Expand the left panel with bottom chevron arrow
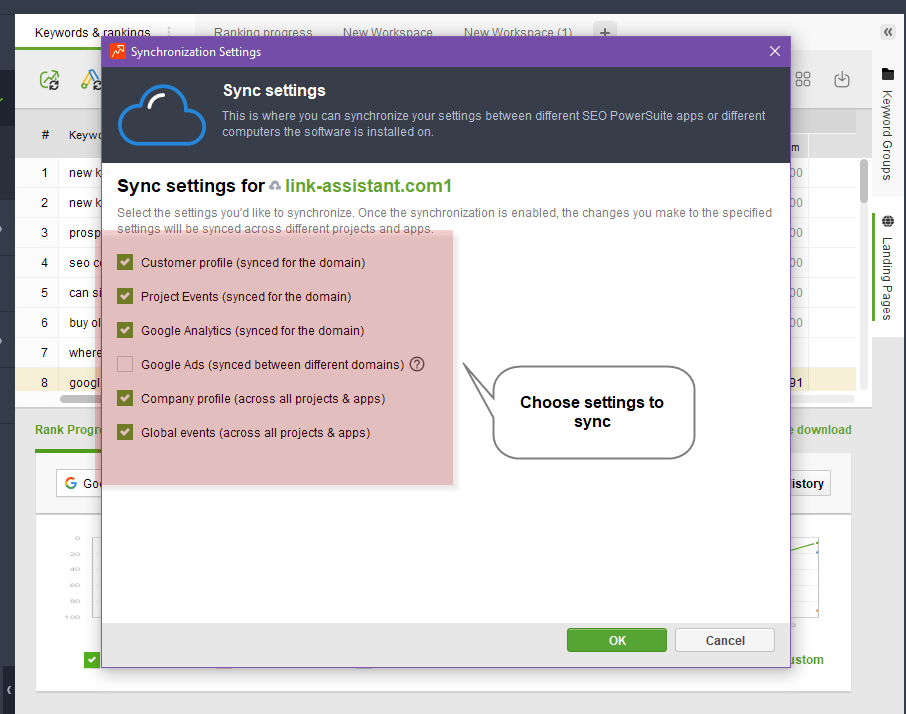Screen dimensions: 906x714 [x=8, y=690]
